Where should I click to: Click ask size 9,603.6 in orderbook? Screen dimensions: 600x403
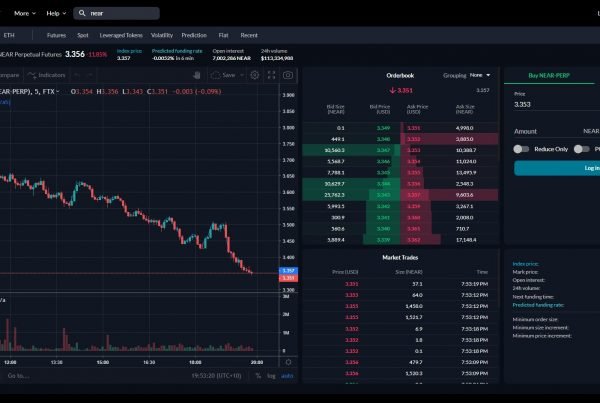pyautogui.click(x=465, y=195)
